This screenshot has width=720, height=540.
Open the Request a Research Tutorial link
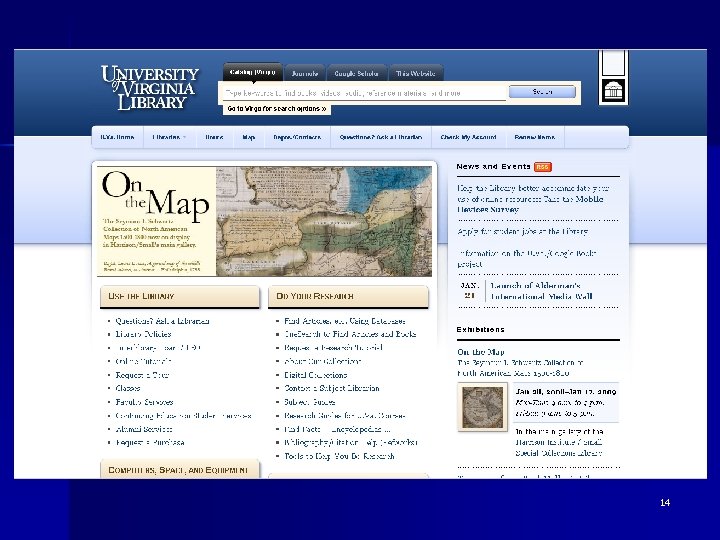[333, 348]
